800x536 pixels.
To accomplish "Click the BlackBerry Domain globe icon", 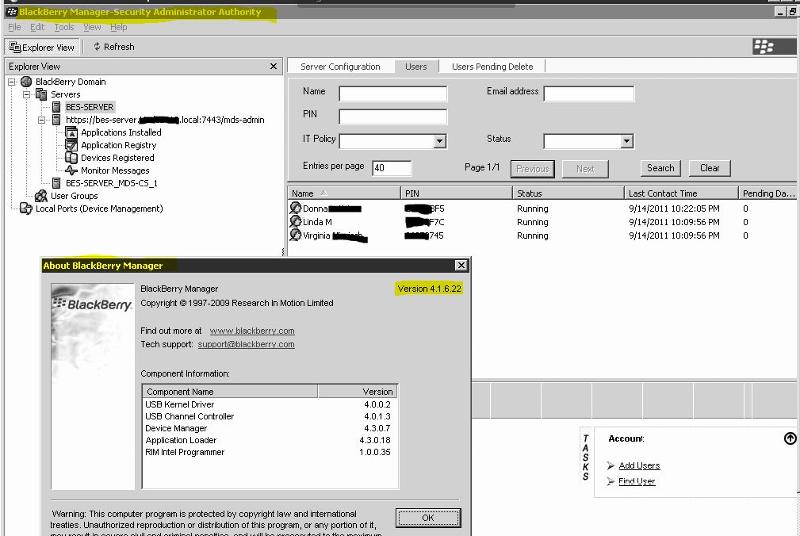I will tap(27, 82).
